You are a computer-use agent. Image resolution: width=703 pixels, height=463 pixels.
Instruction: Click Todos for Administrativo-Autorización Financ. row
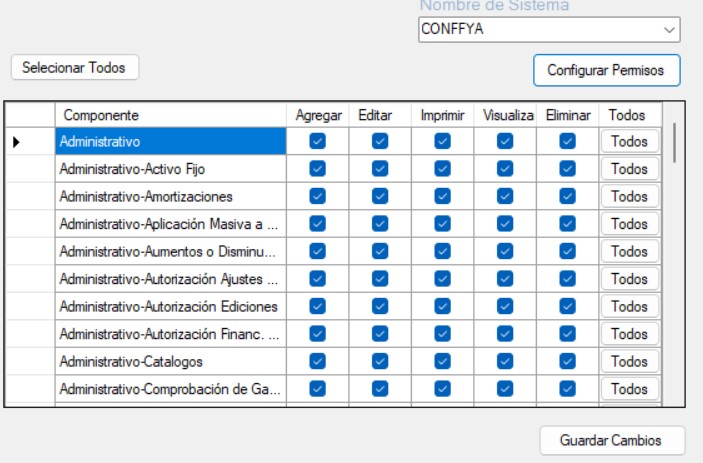[630, 334]
